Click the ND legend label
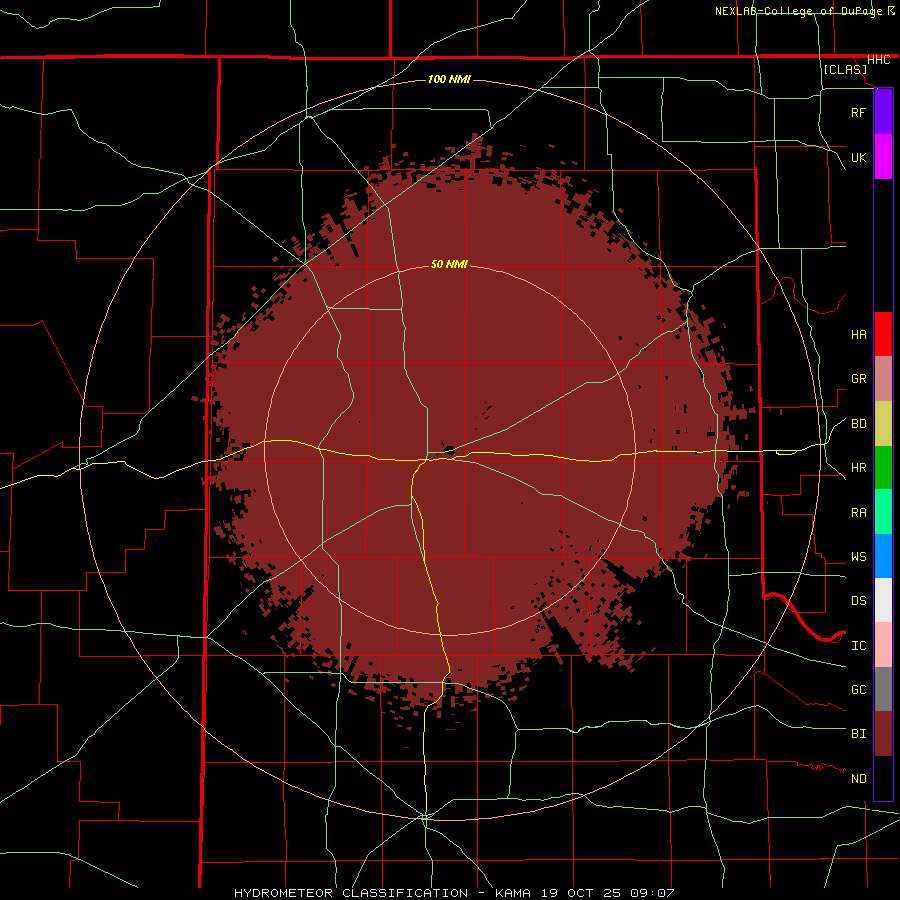Viewport: 900px width, 900px height. 859,779
